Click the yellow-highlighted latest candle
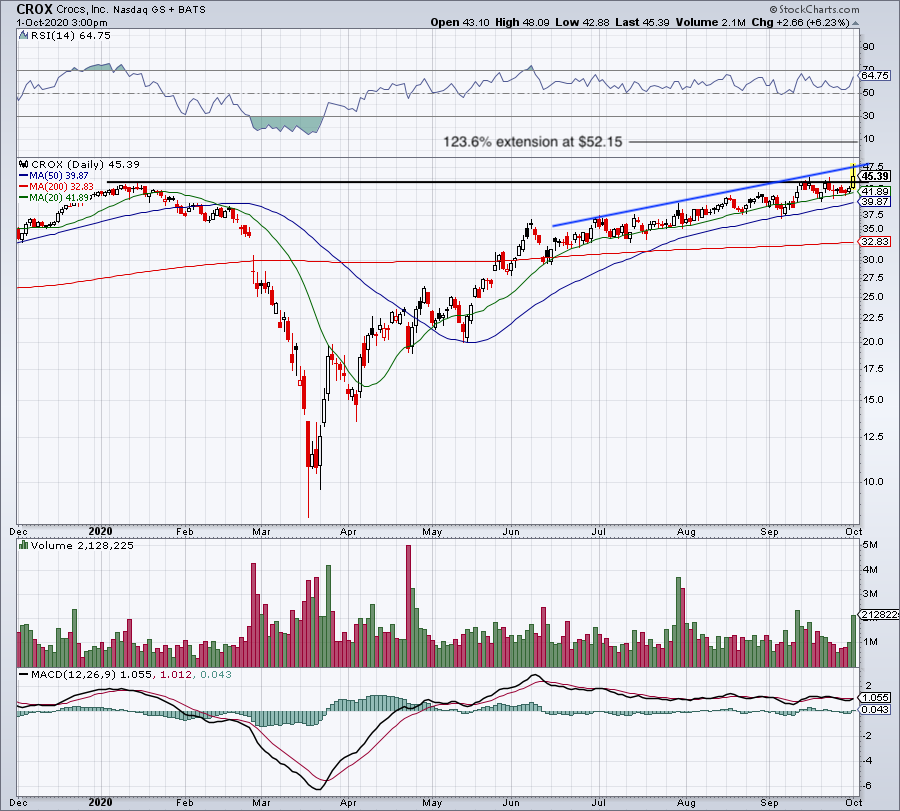Image resolution: width=900 pixels, height=811 pixels. point(854,177)
